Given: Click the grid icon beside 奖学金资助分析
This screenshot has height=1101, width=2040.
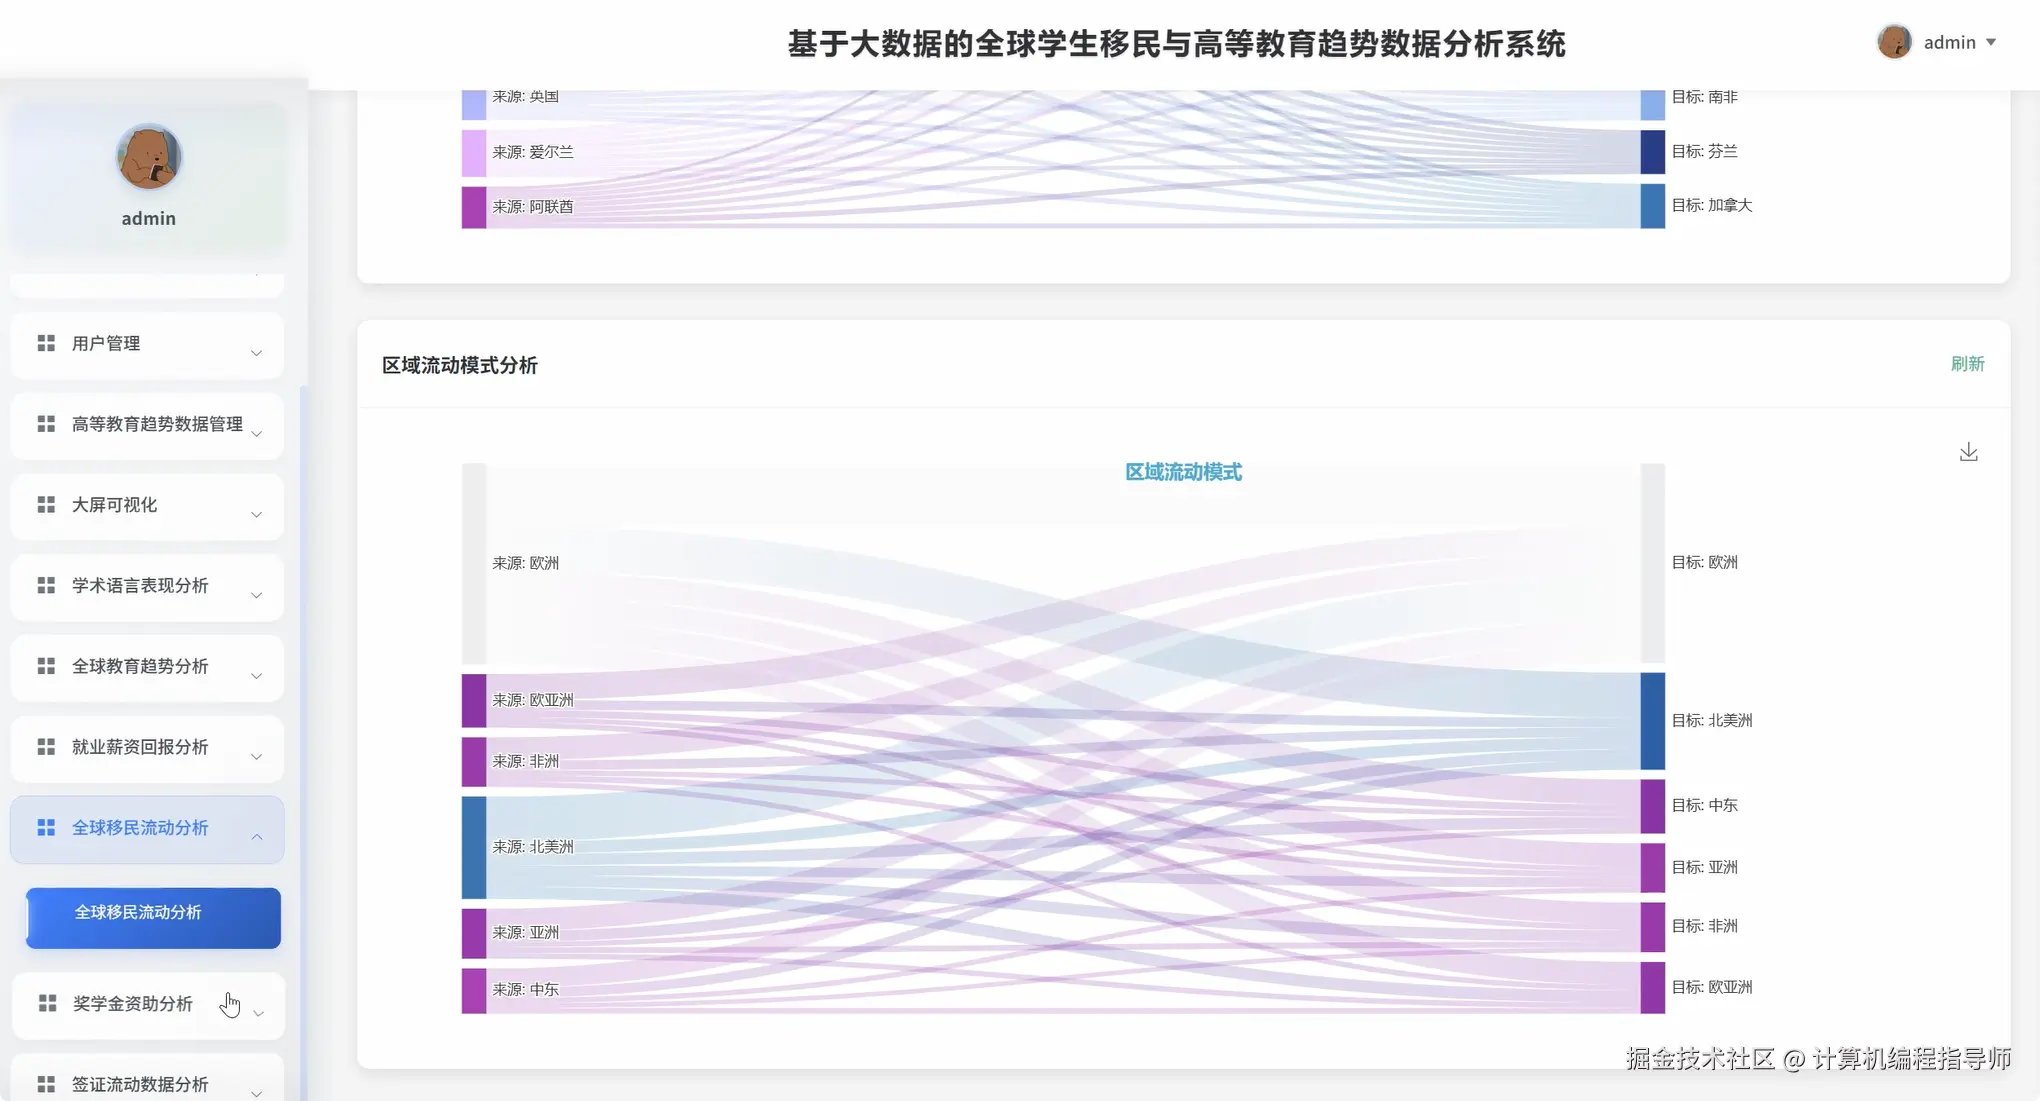Looking at the screenshot, I should point(47,1003).
